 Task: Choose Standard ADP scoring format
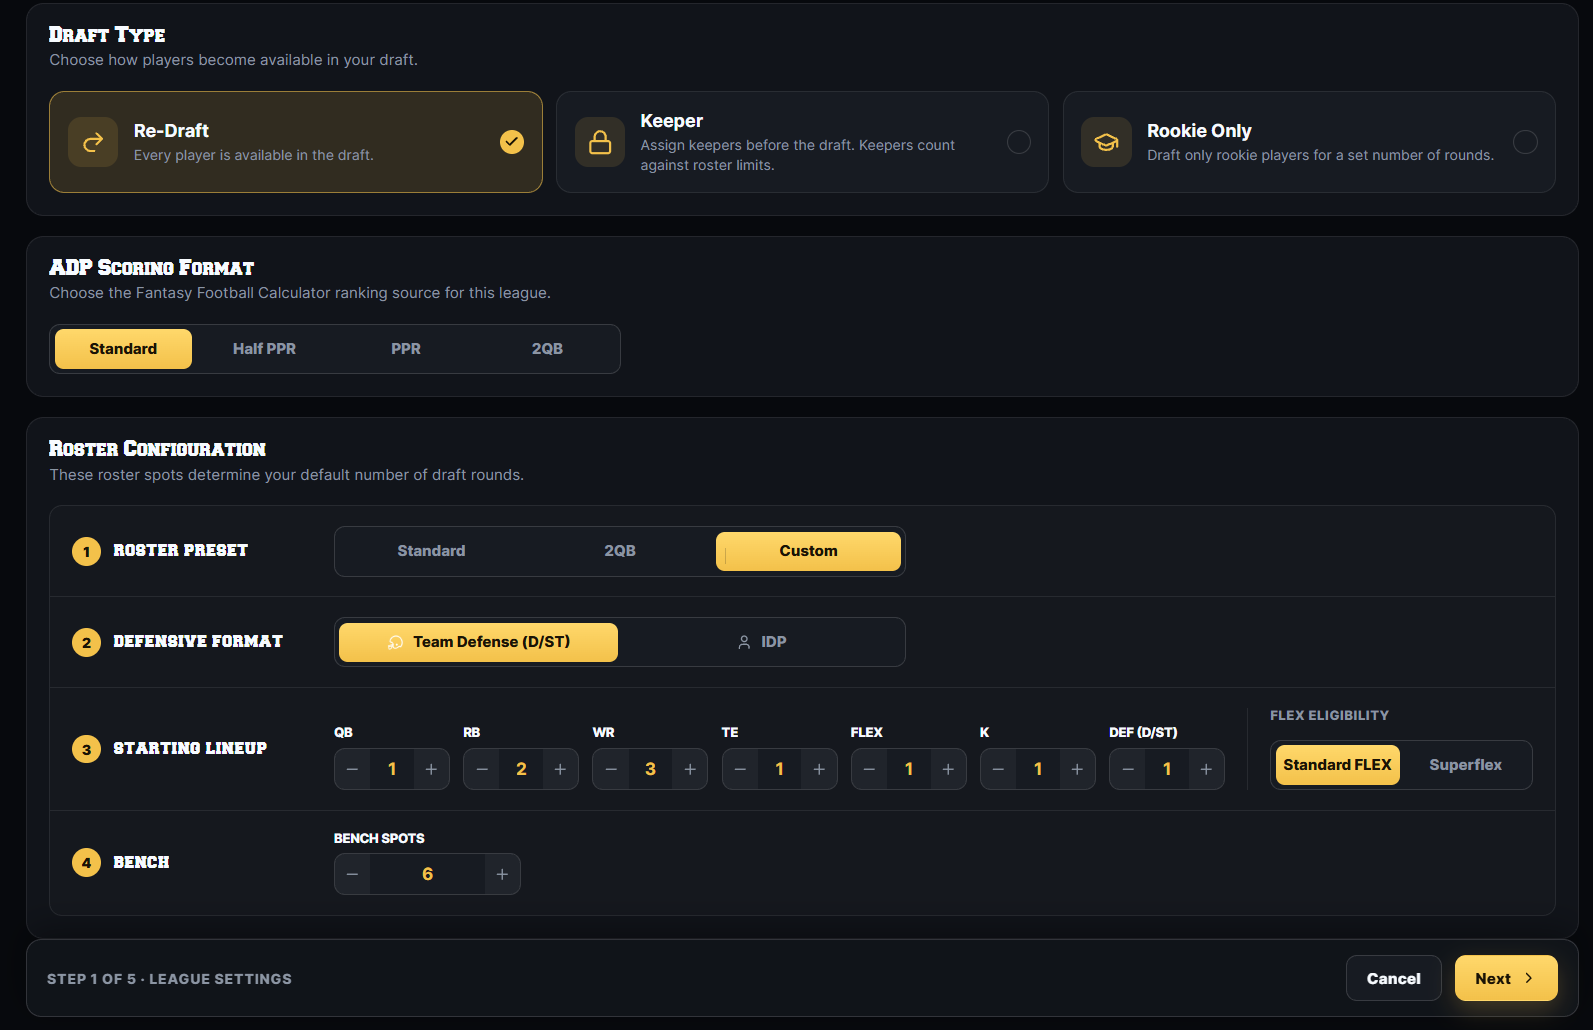point(123,349)
